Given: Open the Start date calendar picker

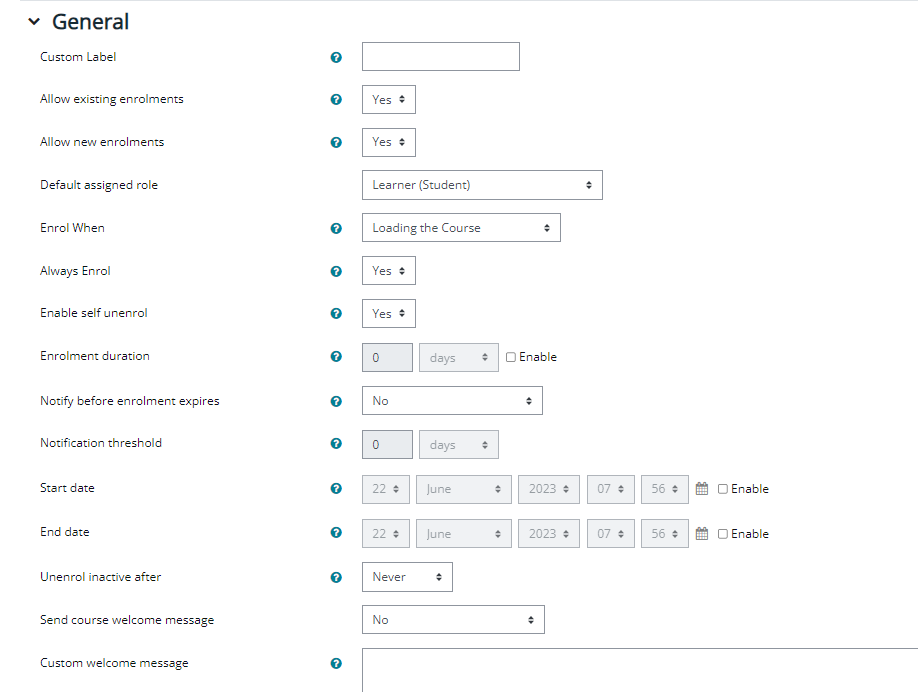Looking at the screenshot, I should pos(702,488).
